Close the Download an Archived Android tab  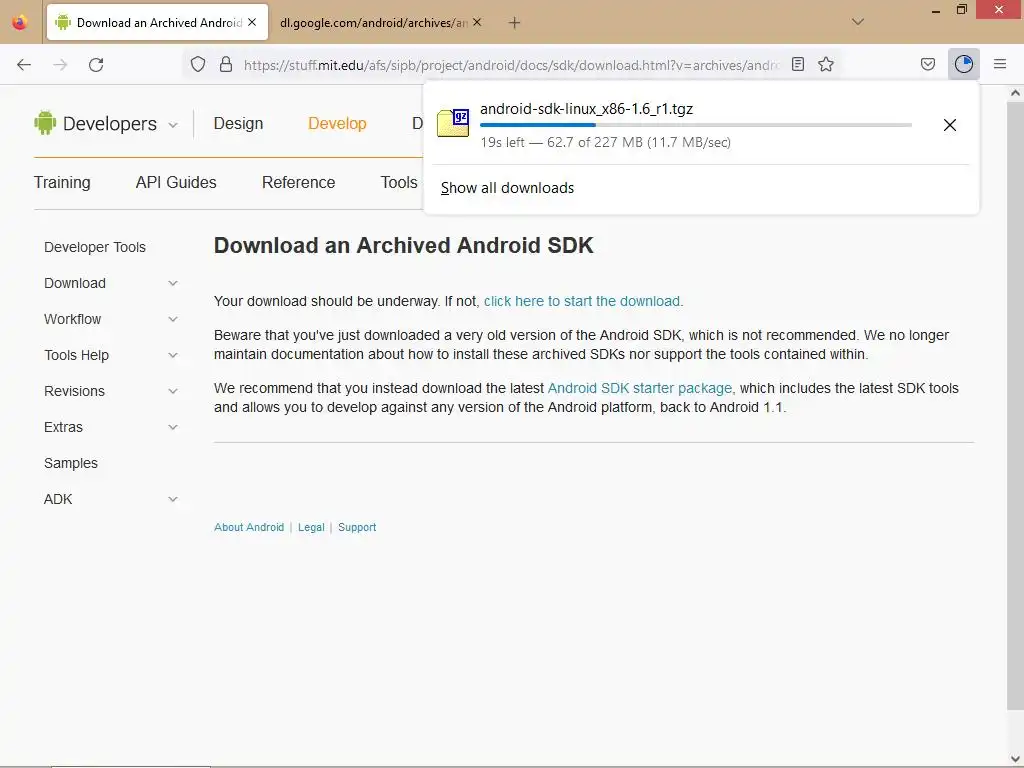252,22
